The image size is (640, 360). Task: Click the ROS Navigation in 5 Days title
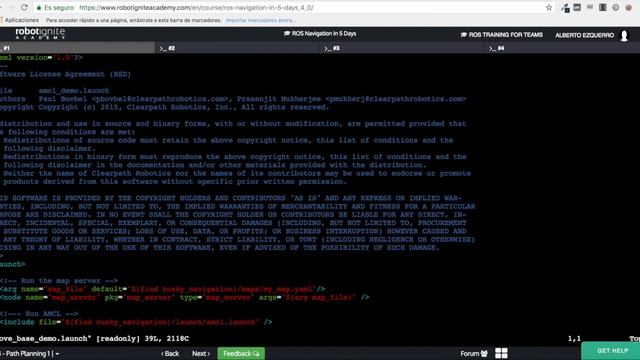[320, 33]
